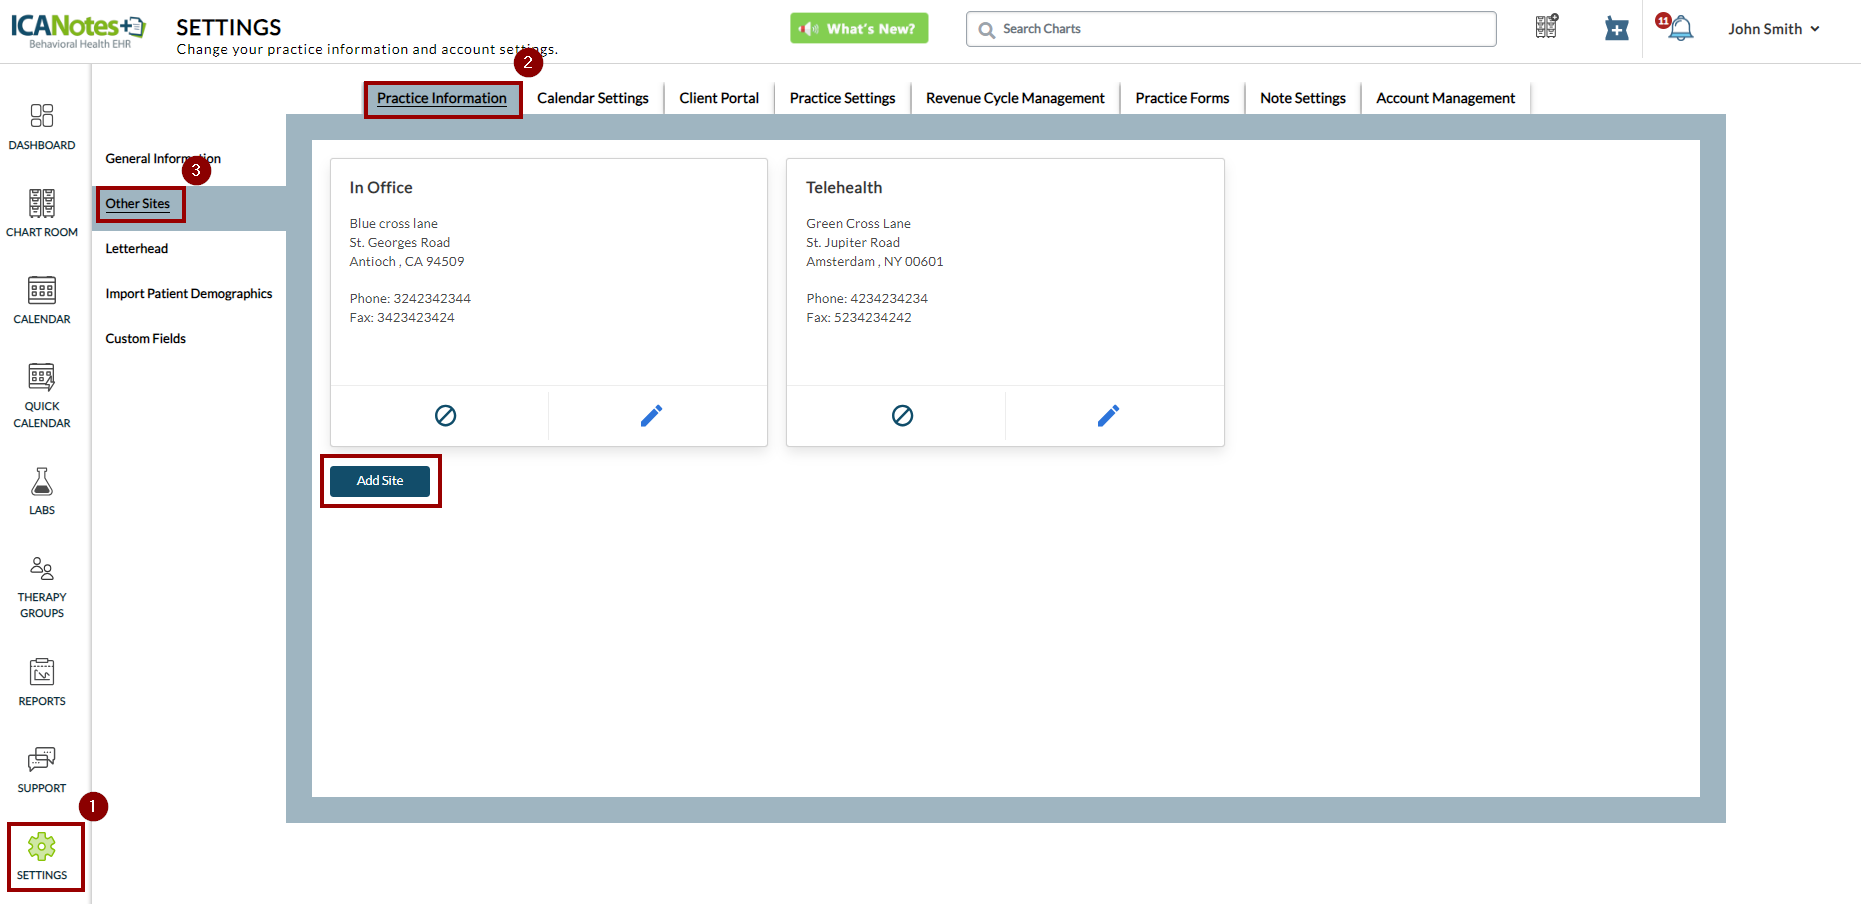This screenshot has width=1861, height=904.
Task: Open the Support section
Action: pos(42,770)
